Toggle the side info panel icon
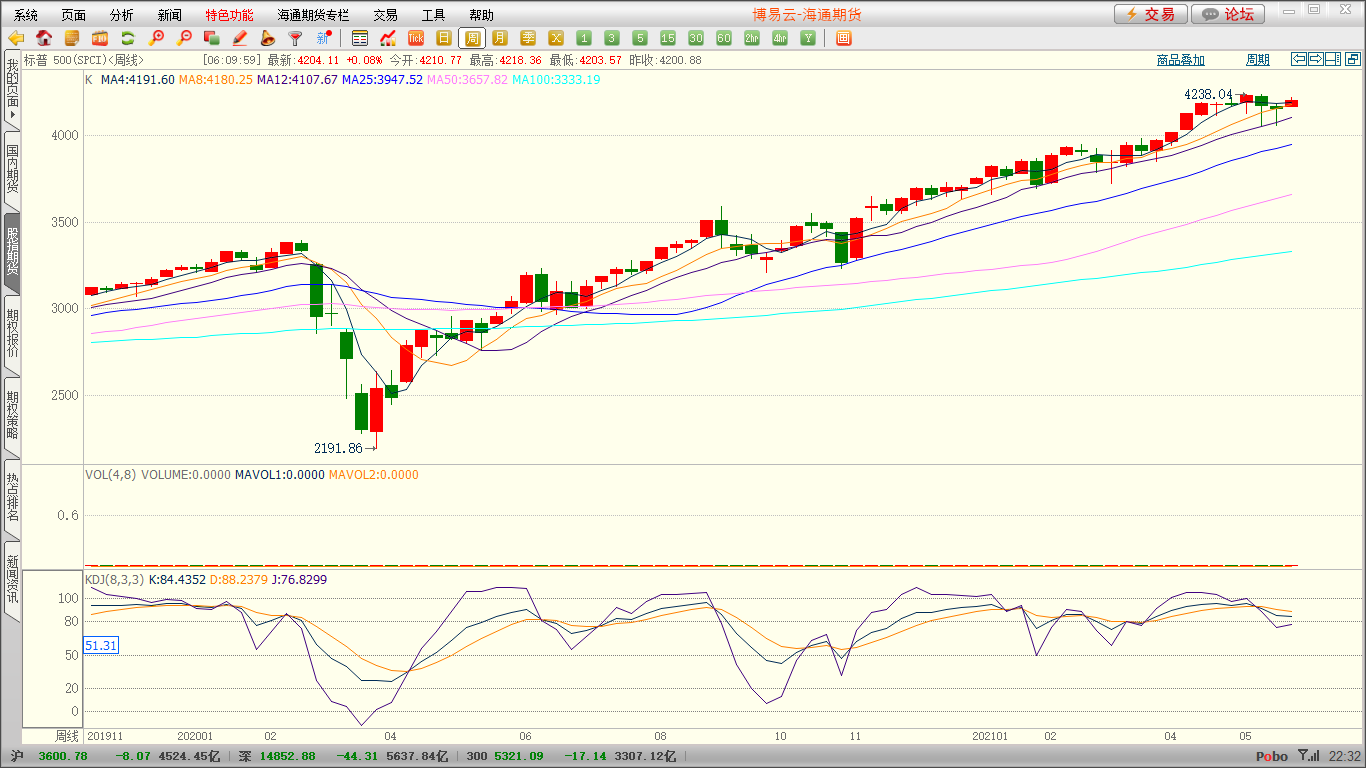This screenshot has height=768, width=1366. [x=1333, y=59]
